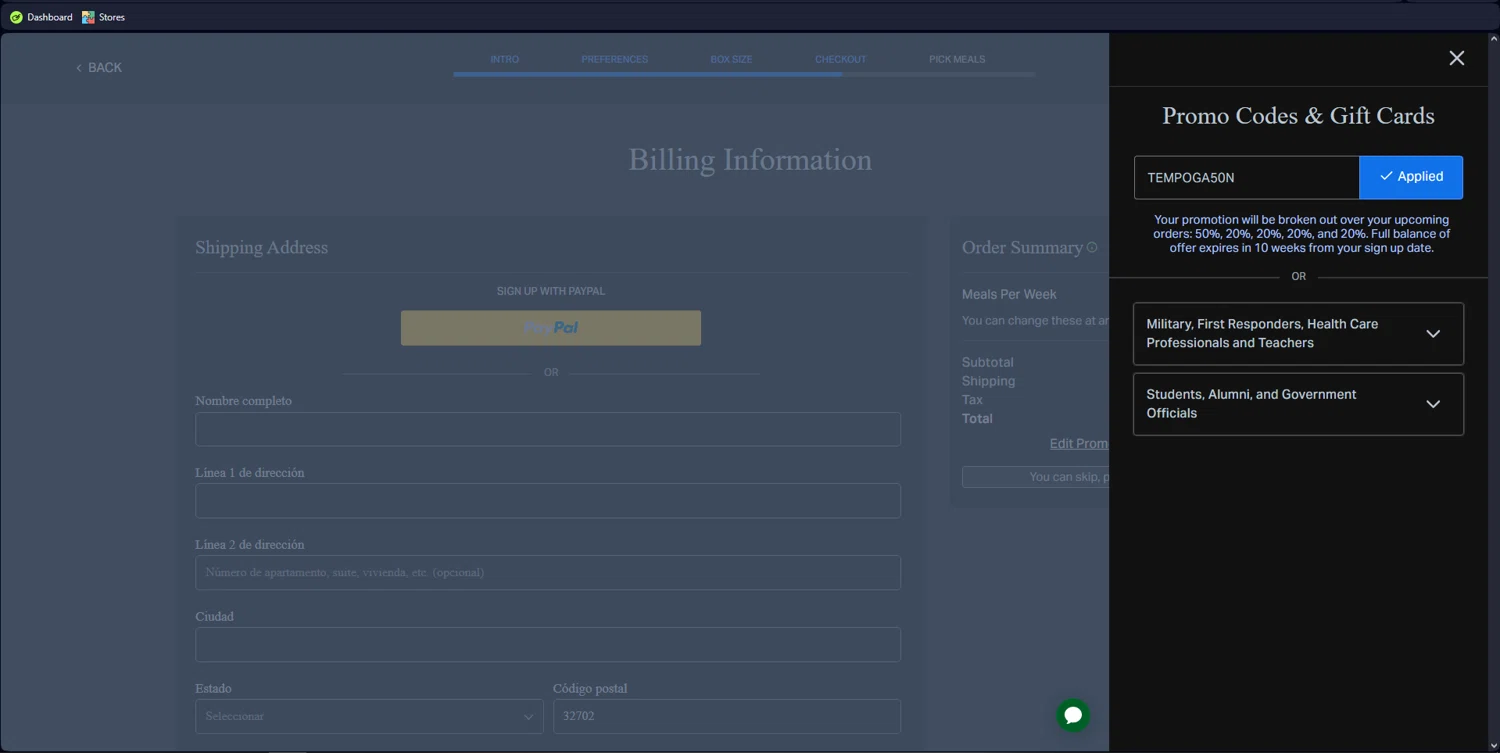This screenshot has width=1500, height=753.
Task: Close the Promo Codes panel
Action: coord(1456,58)
